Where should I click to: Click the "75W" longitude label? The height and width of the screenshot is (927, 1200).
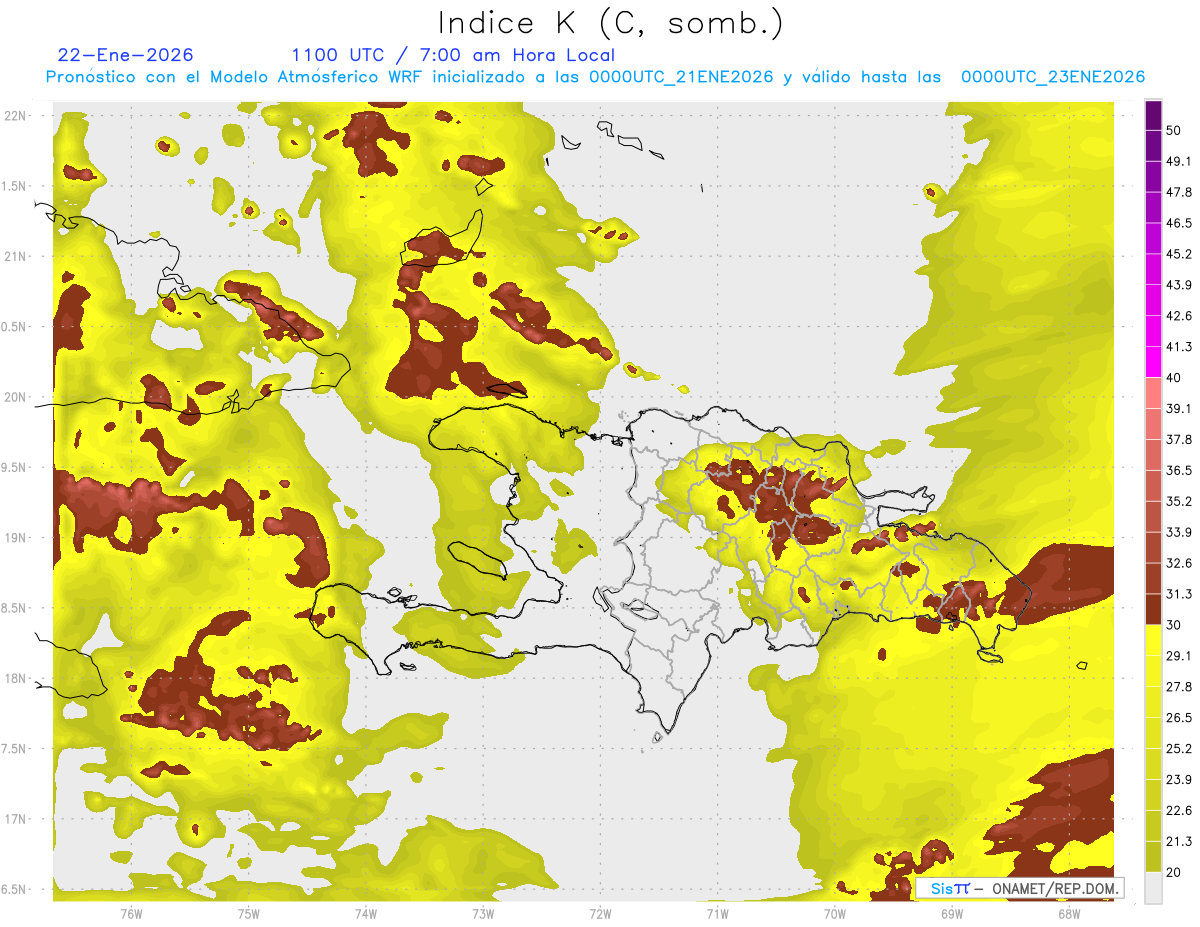249,913
